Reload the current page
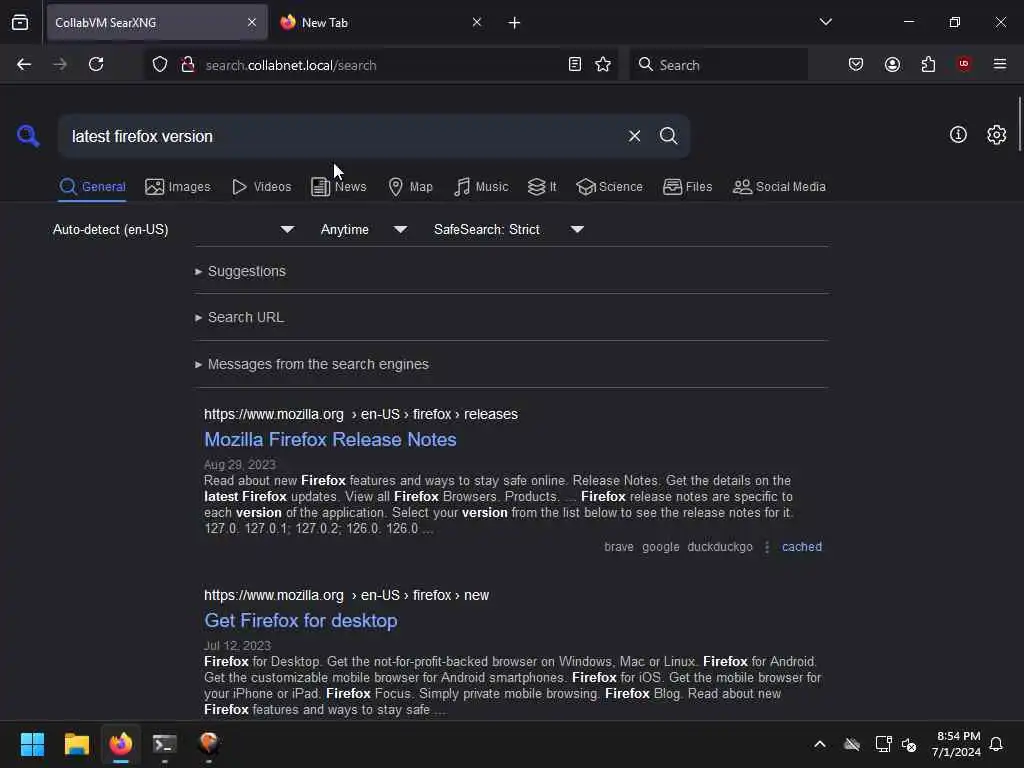Screen dimensions: 1024x768 [96, 65]
